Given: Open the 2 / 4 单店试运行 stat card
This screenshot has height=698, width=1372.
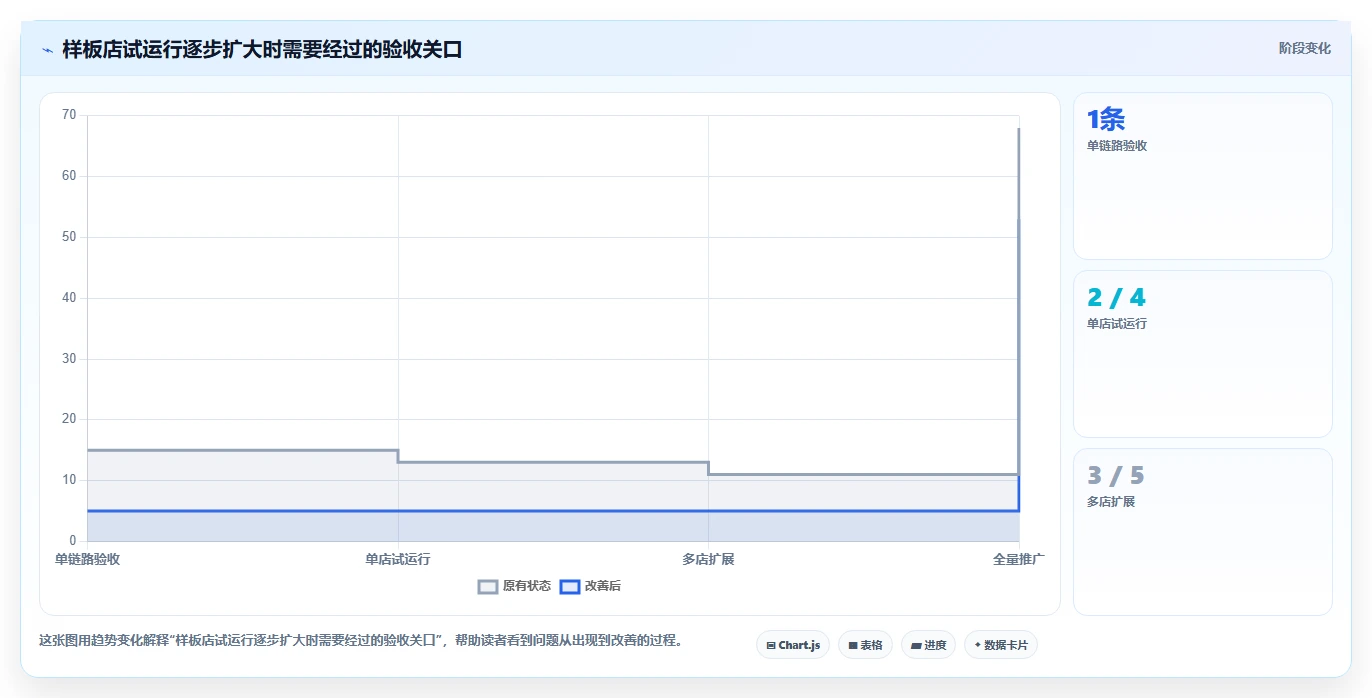Looking at the screenshot, I should point(1202,354).
